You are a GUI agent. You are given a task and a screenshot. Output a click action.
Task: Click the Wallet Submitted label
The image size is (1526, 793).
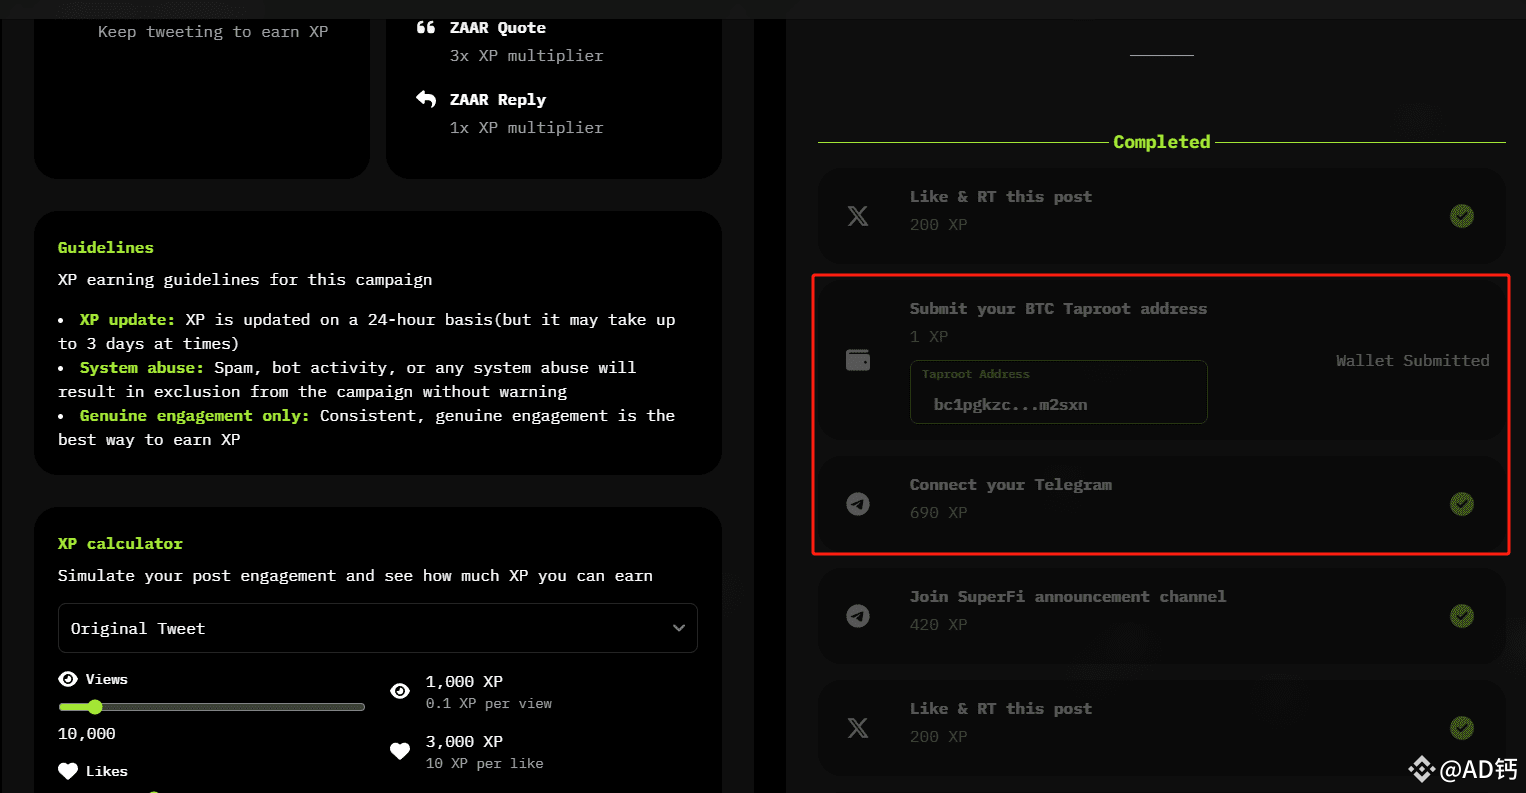tap(1412, 360)
